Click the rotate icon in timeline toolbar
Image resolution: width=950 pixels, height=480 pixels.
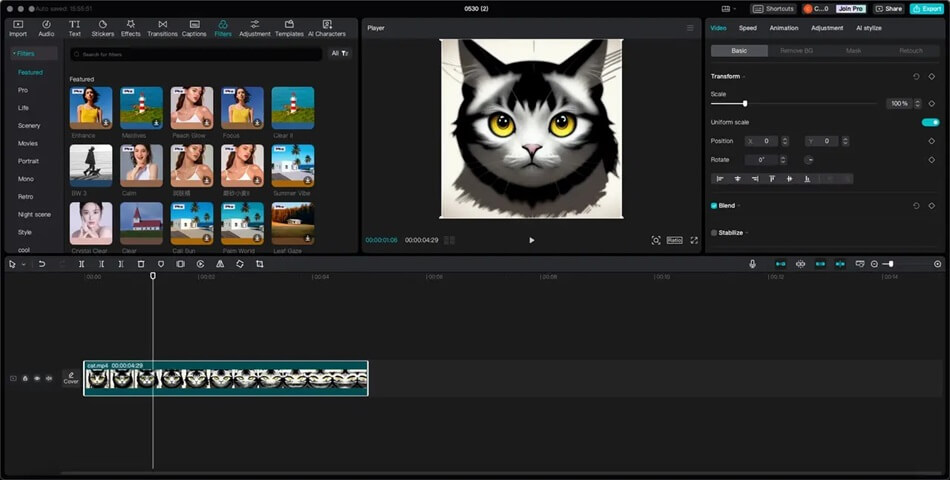[x=240, y=264]
